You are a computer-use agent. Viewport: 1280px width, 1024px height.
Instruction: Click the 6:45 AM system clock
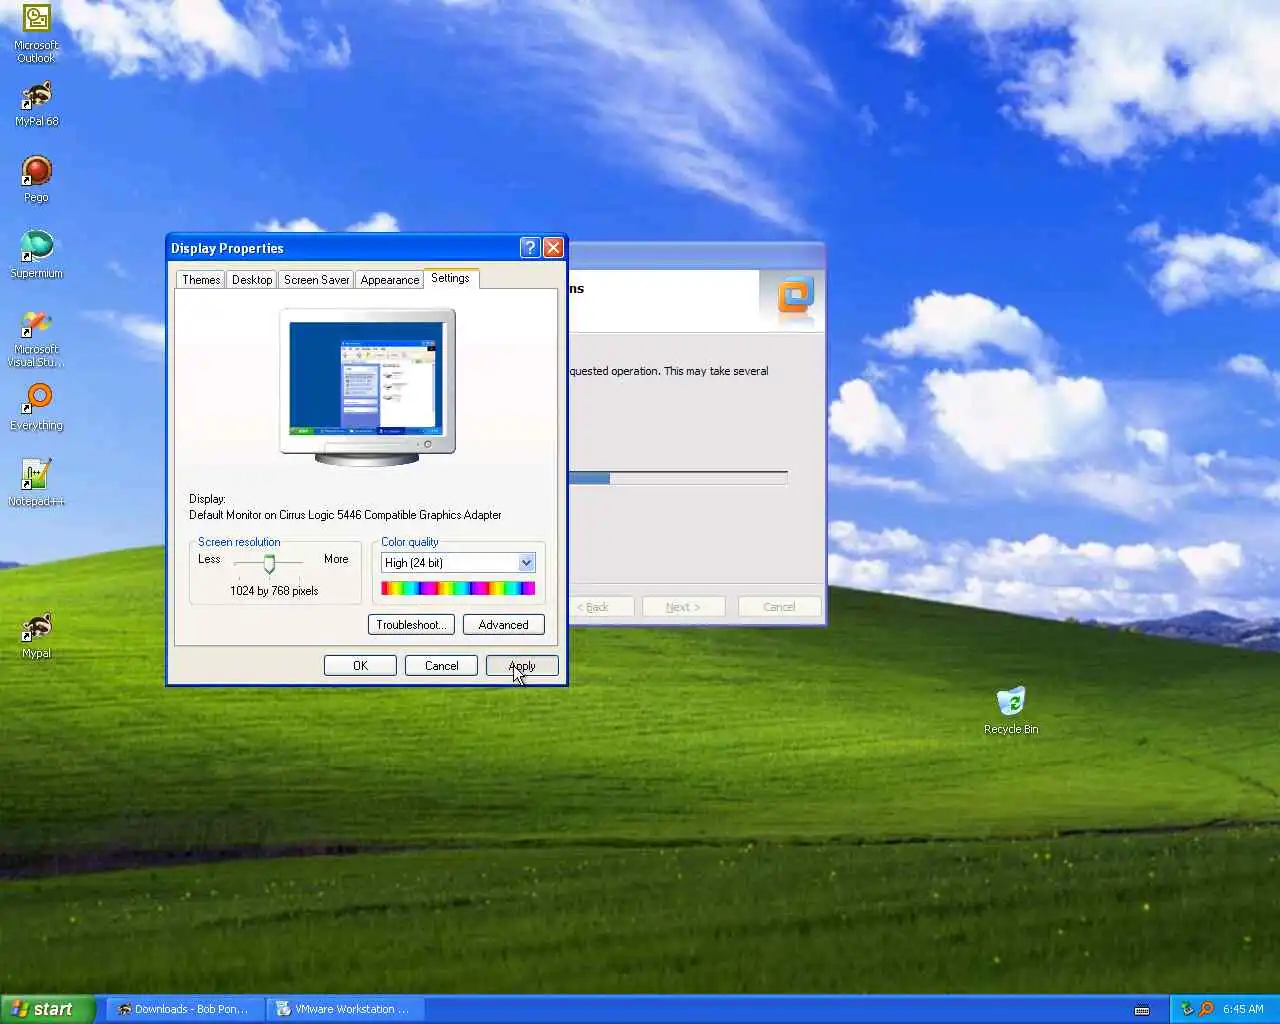point(1243,1009)
